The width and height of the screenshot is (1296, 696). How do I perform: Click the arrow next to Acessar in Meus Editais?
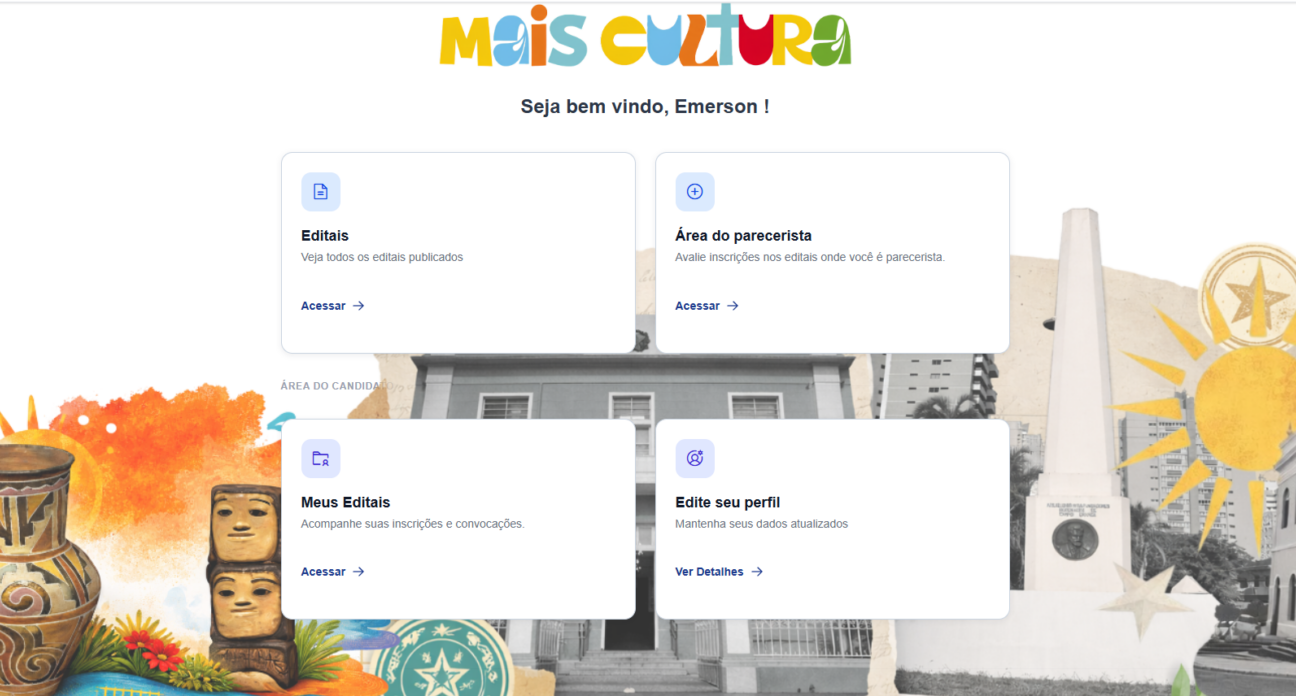(359, 572)
